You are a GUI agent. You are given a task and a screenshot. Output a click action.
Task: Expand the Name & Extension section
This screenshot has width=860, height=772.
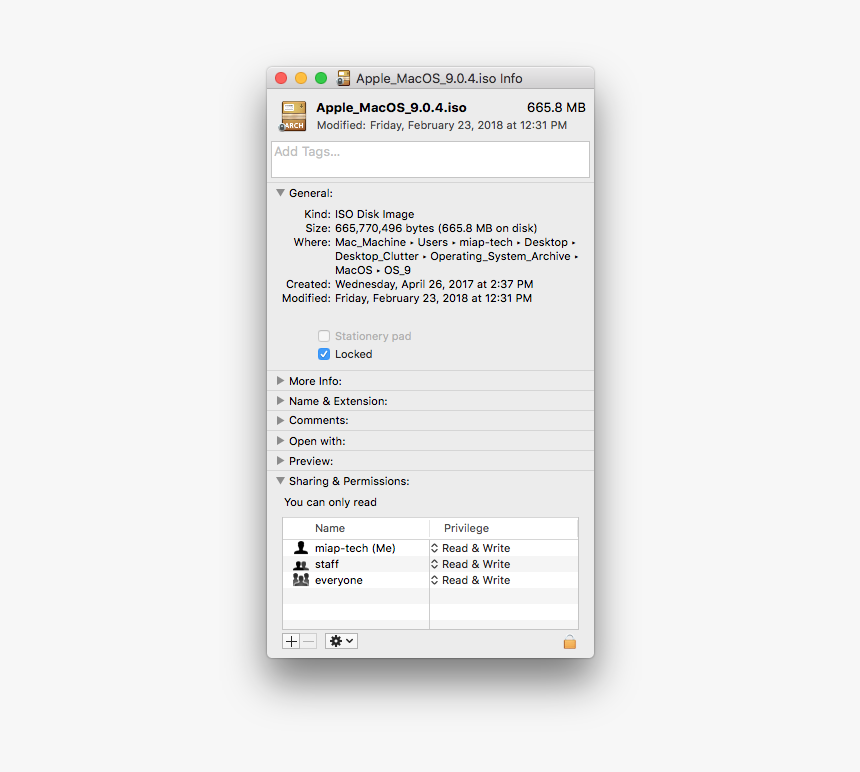tap(280, 401)
